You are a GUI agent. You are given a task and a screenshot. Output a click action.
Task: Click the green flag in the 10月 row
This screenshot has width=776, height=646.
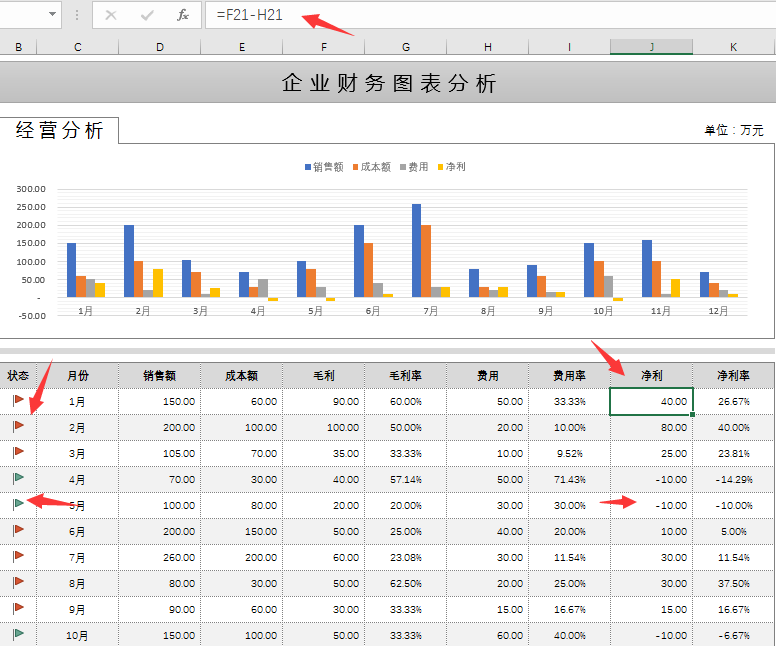point(18,634)
